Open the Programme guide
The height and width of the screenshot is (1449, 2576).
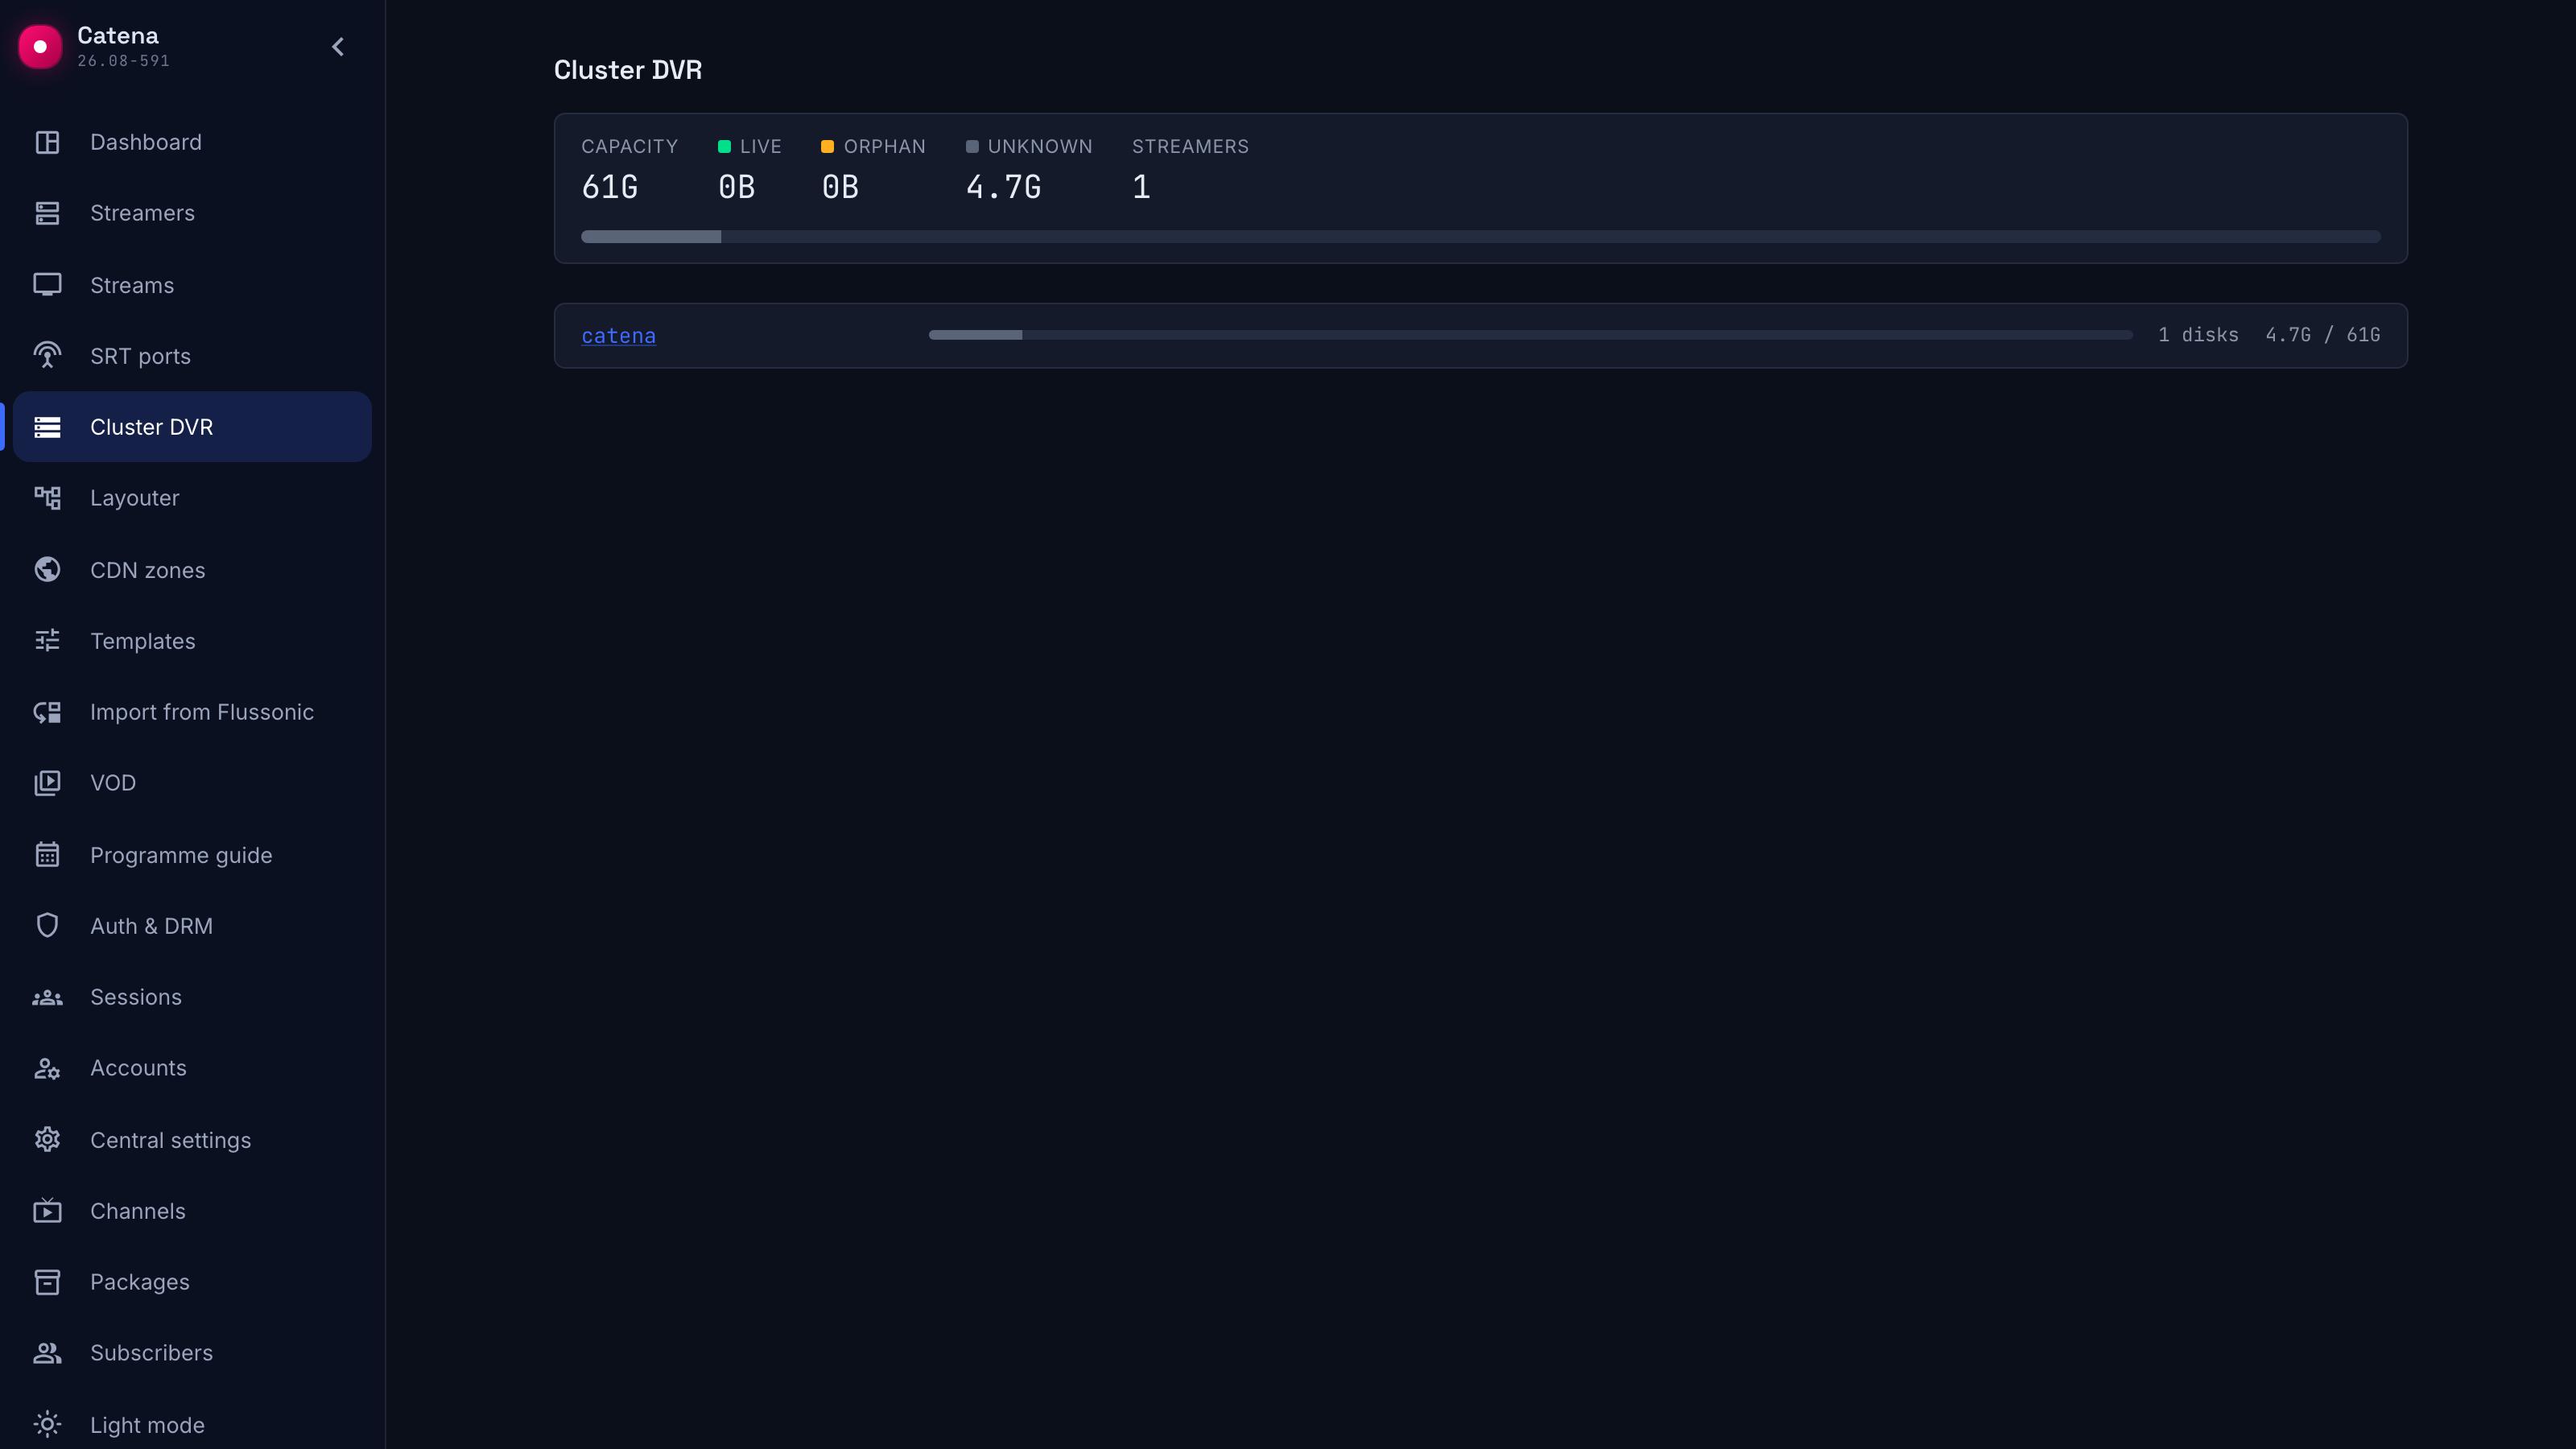click(192, 855)
